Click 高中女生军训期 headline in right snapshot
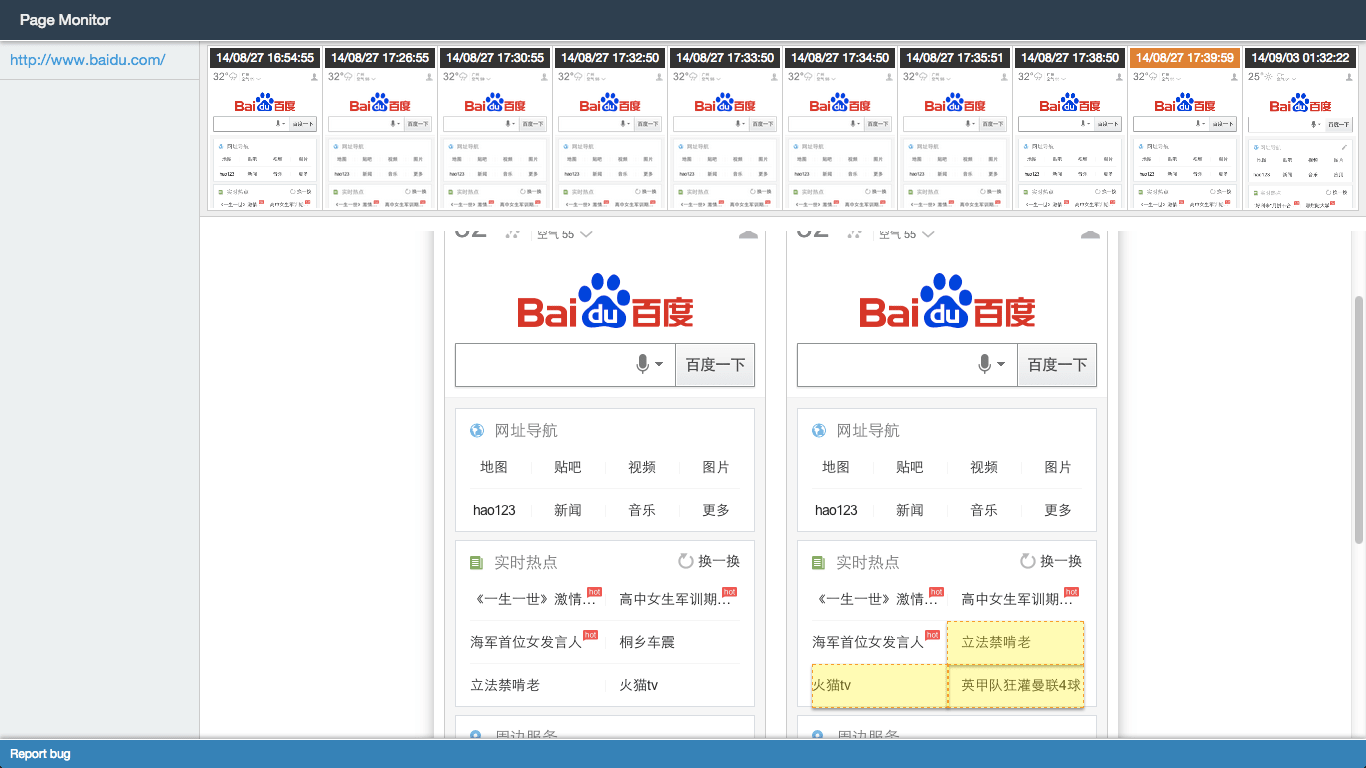This screenshot has width=1366, height=768. (1018, 599)
